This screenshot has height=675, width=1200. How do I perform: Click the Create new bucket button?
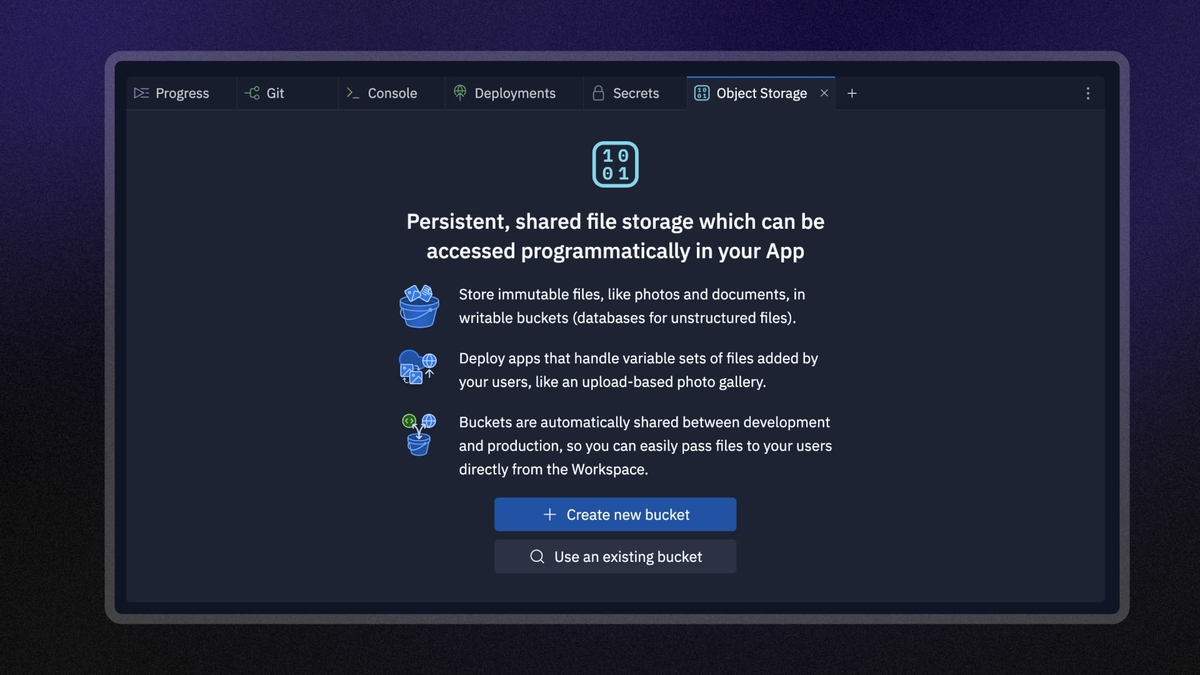click(614, 514)
